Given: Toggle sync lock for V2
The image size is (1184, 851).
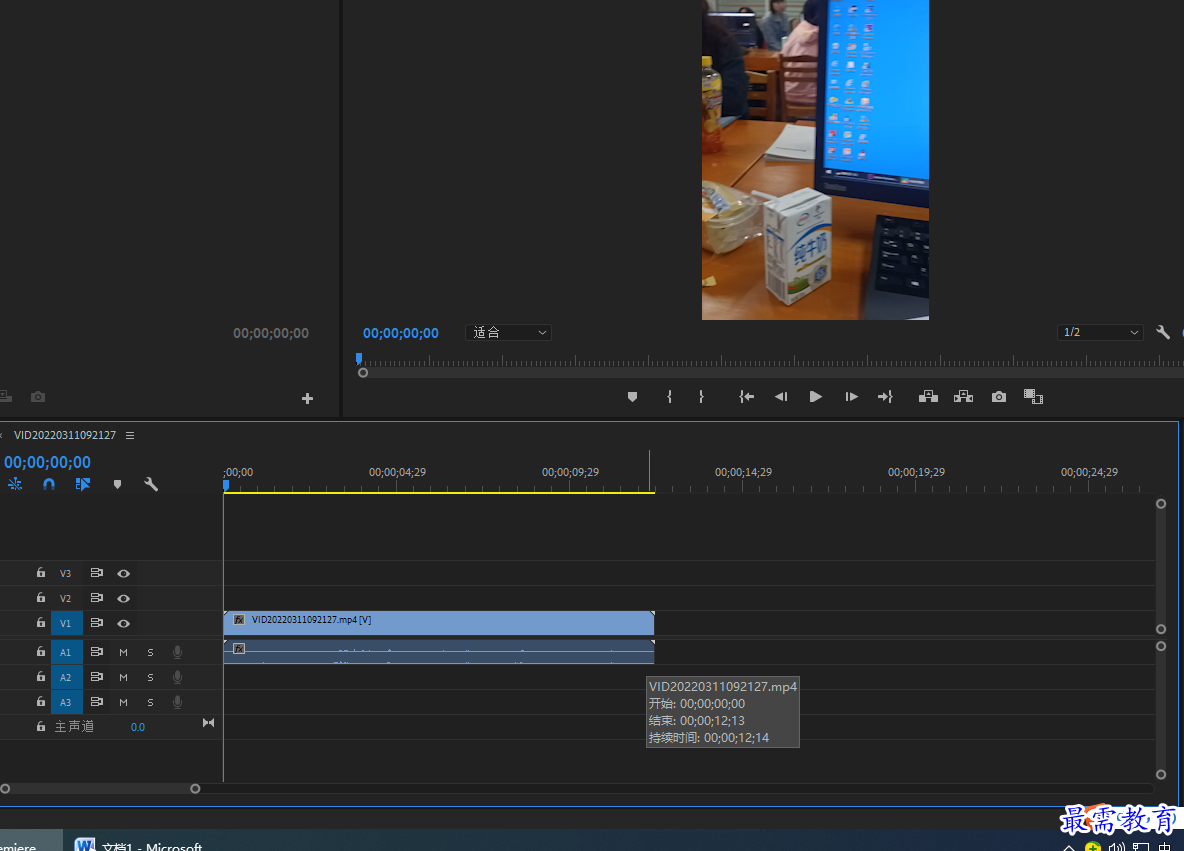Looking at the screenshot, I should click(x=97, y=598).
